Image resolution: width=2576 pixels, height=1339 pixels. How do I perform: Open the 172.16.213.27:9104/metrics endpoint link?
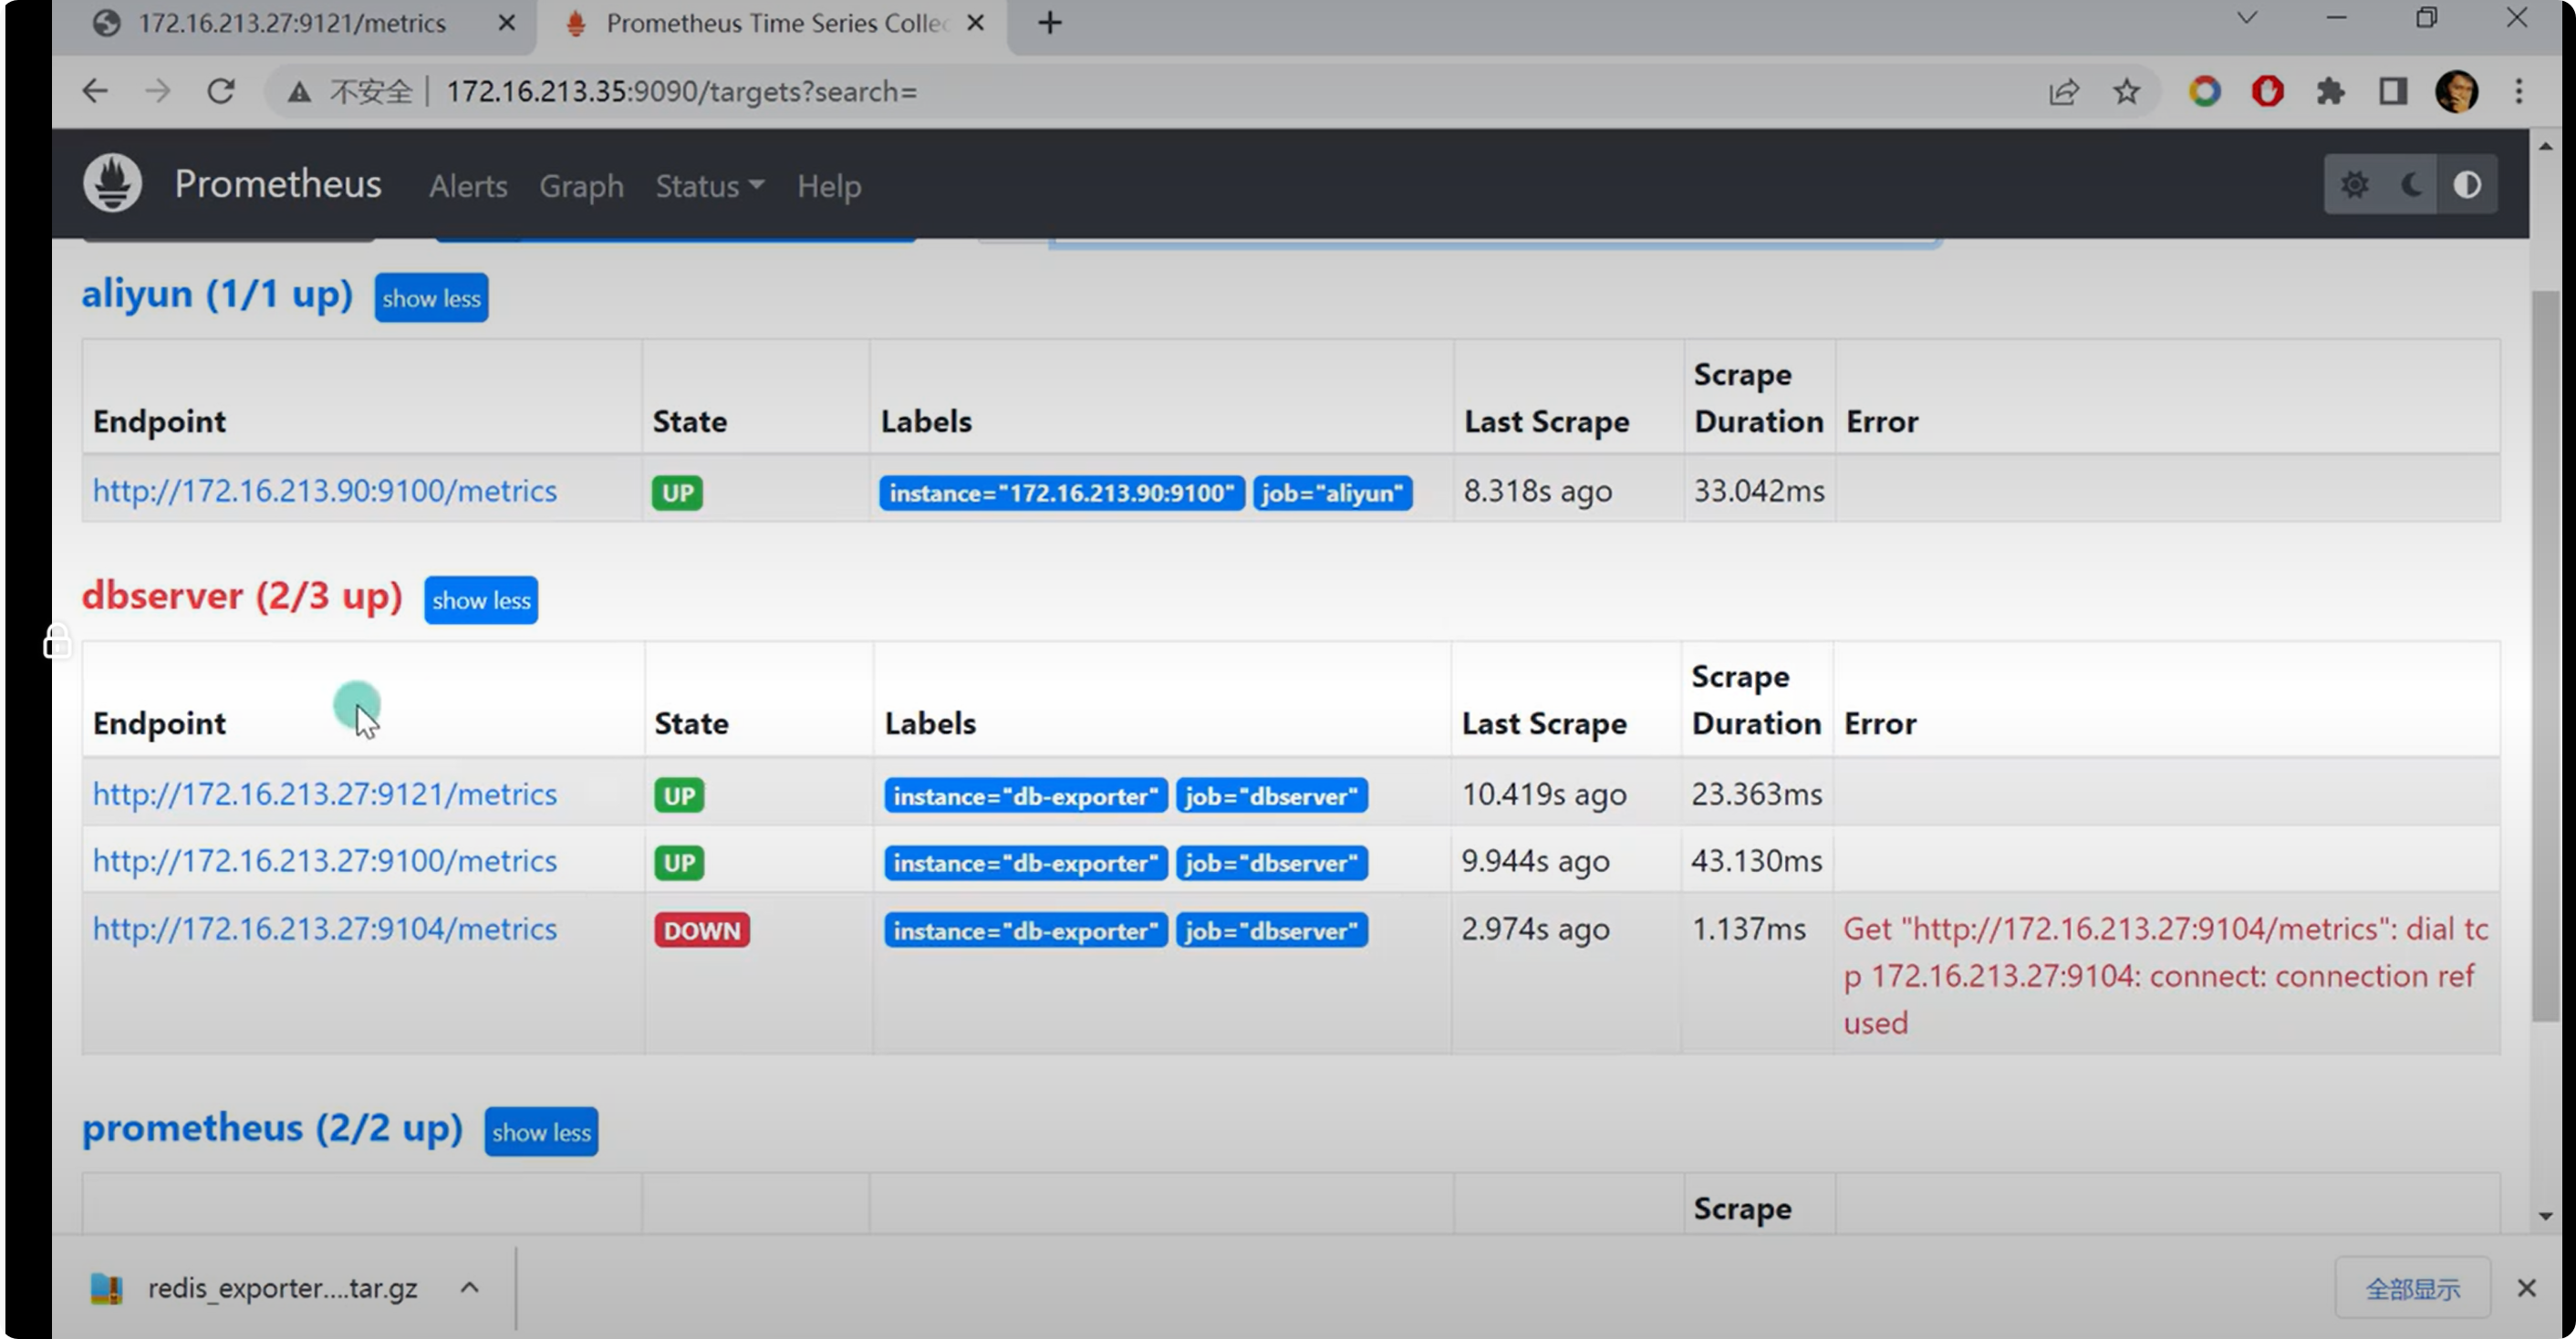(325, 929)
